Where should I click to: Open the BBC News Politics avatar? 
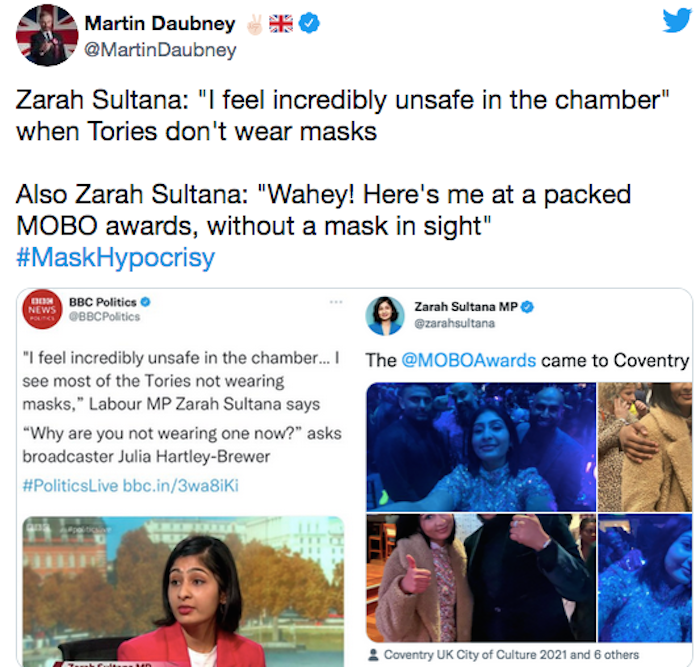click(42, 309)
